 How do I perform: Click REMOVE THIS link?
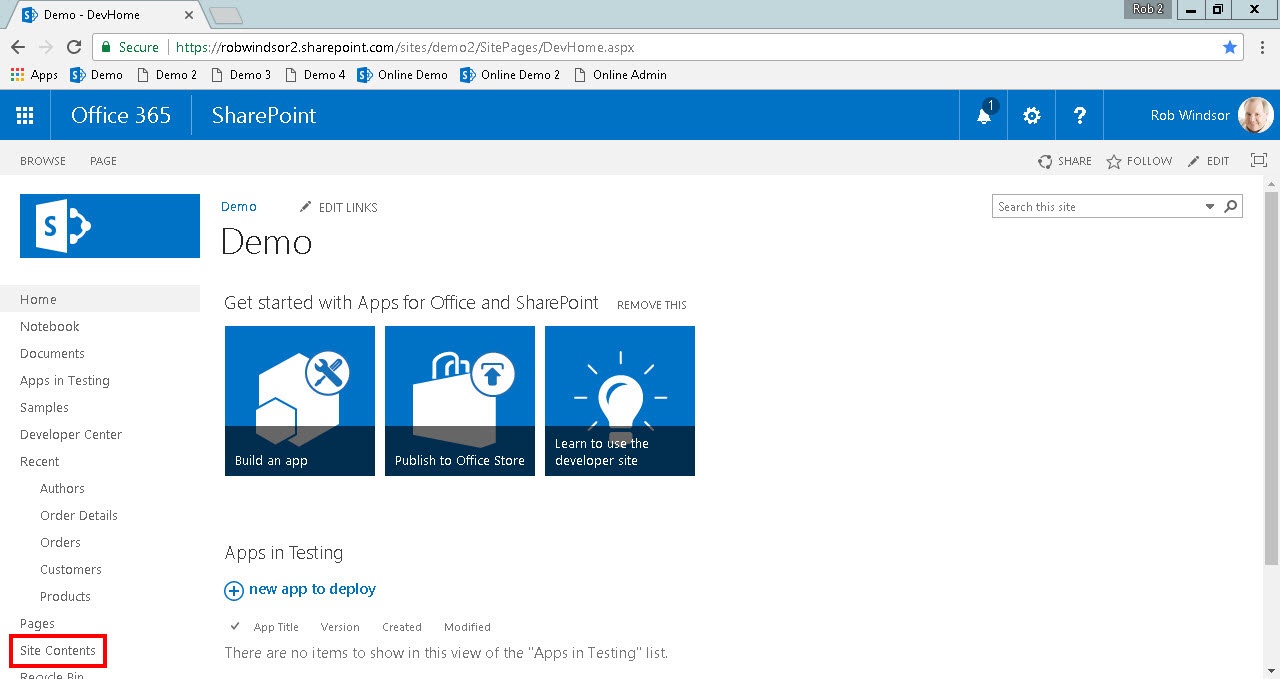(x=652, y=305)
